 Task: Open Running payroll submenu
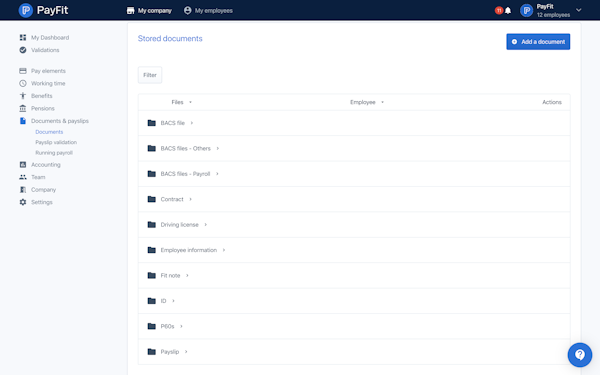tap(54, 153)
